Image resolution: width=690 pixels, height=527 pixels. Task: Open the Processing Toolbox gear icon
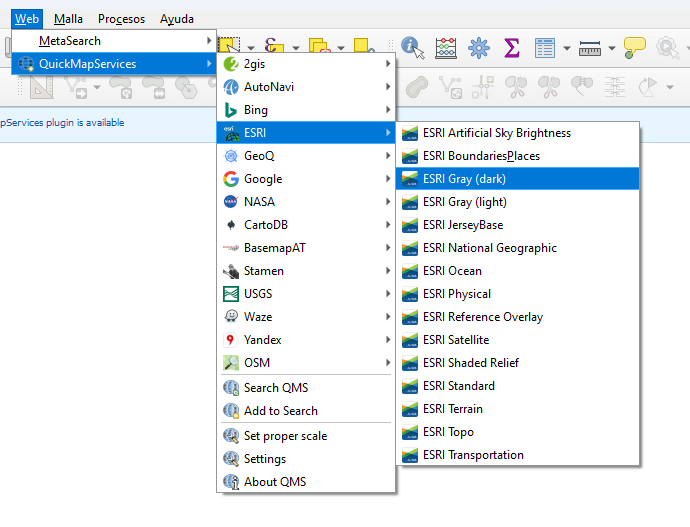(x=479, y=48)
